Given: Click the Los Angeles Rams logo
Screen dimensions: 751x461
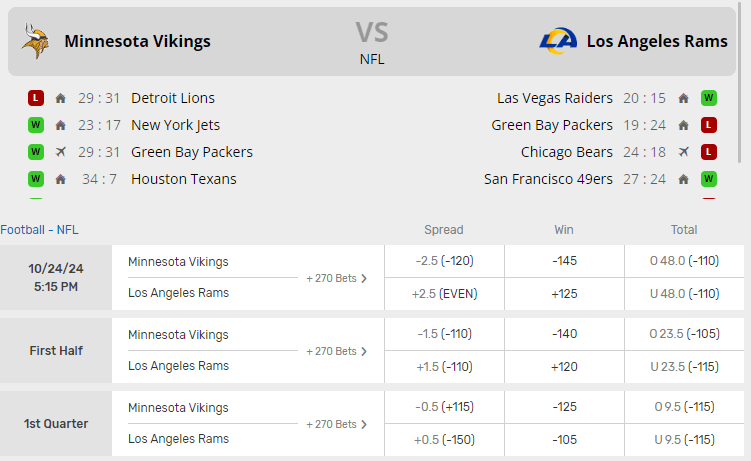Looking at the screenshot, I should pyautogui.click(x=558, y=41).
